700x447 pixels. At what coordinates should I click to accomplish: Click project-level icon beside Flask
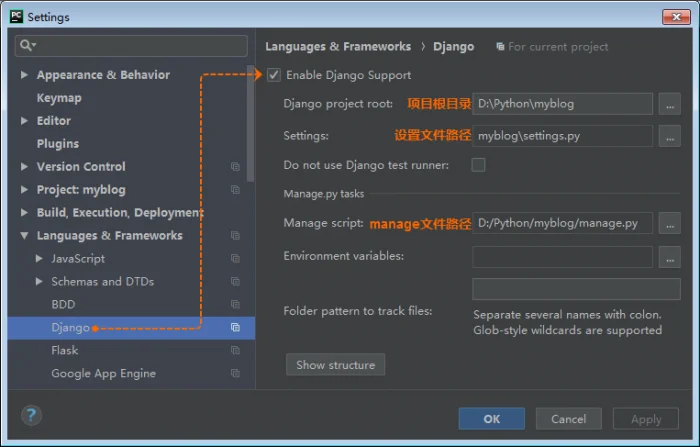tap(235, 350)
